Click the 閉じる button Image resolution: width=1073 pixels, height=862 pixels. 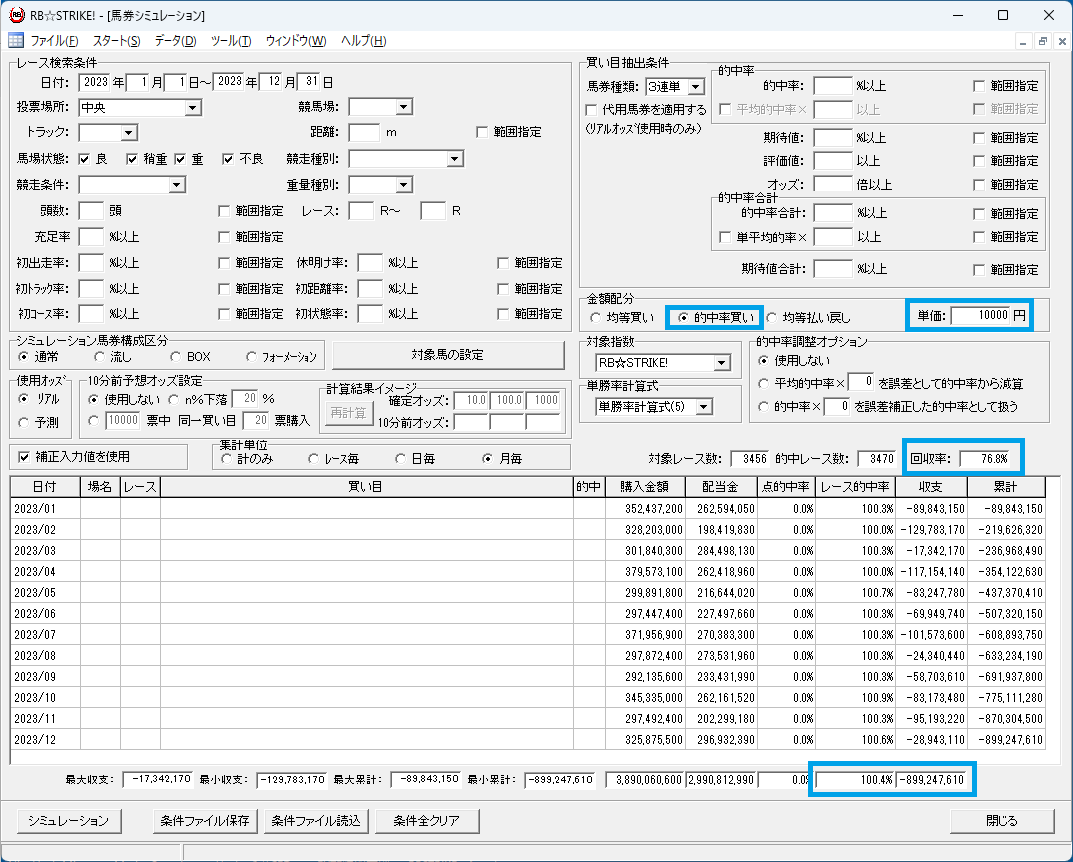(1002, 820)
